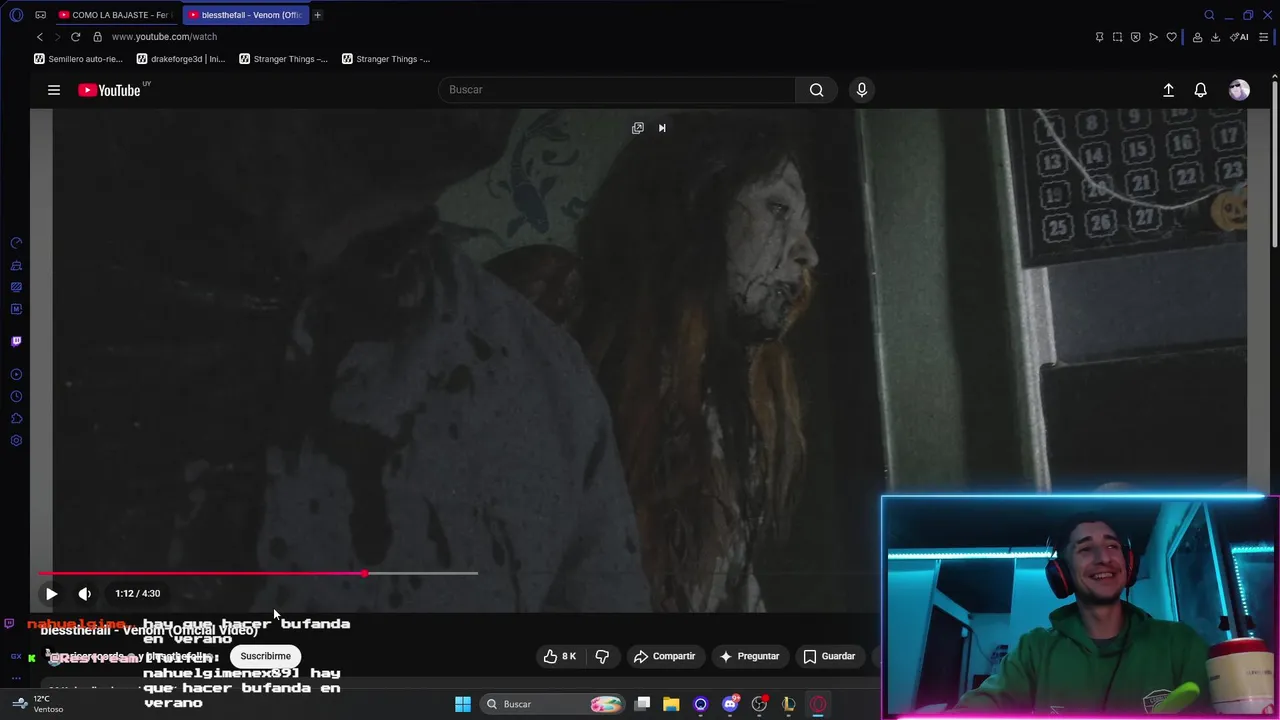Viewport: 1280px width, 720px height.
Task: Click the Compartir share button
Action: tap(664, 656)
